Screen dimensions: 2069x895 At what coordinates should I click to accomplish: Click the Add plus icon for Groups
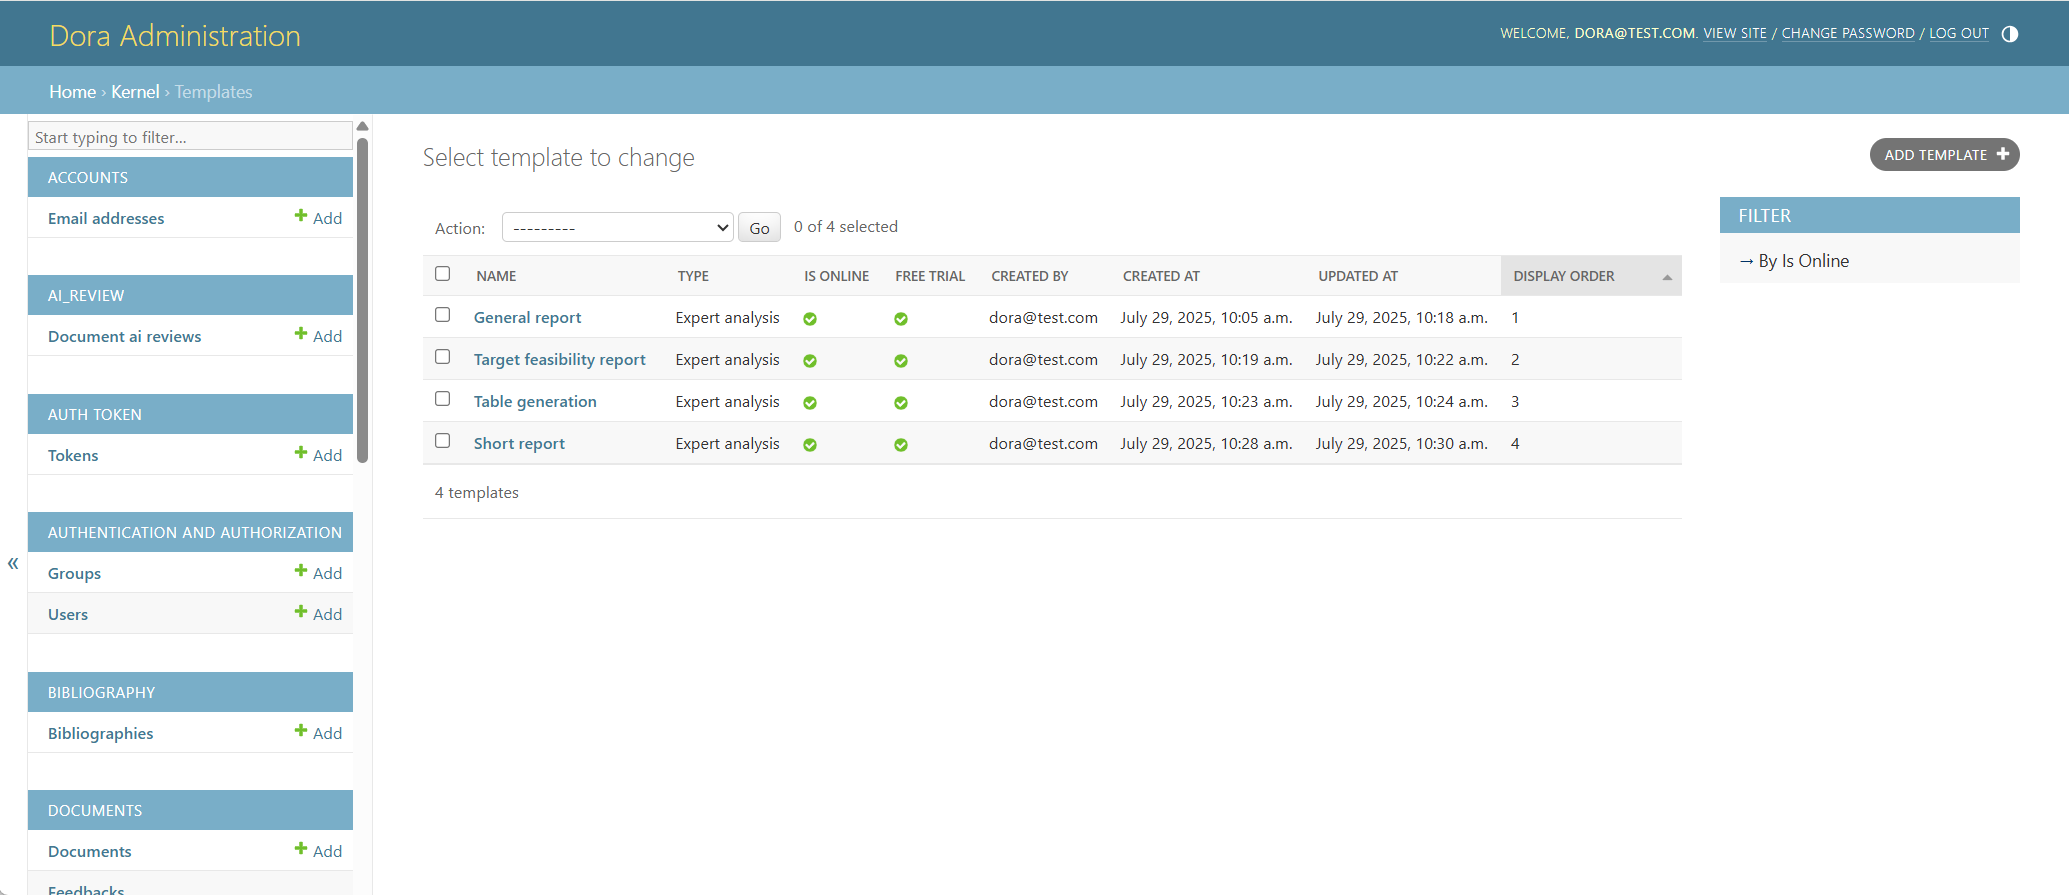(301, 571)
